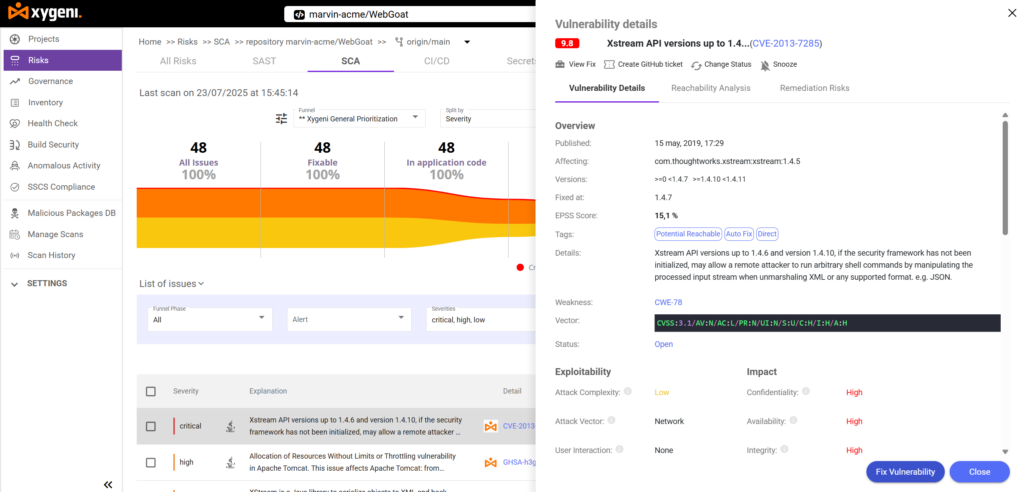The width and height of the screenshot is (1024, 492).
Task: Open Governance via its trend icon
Action: click(14, 81)
